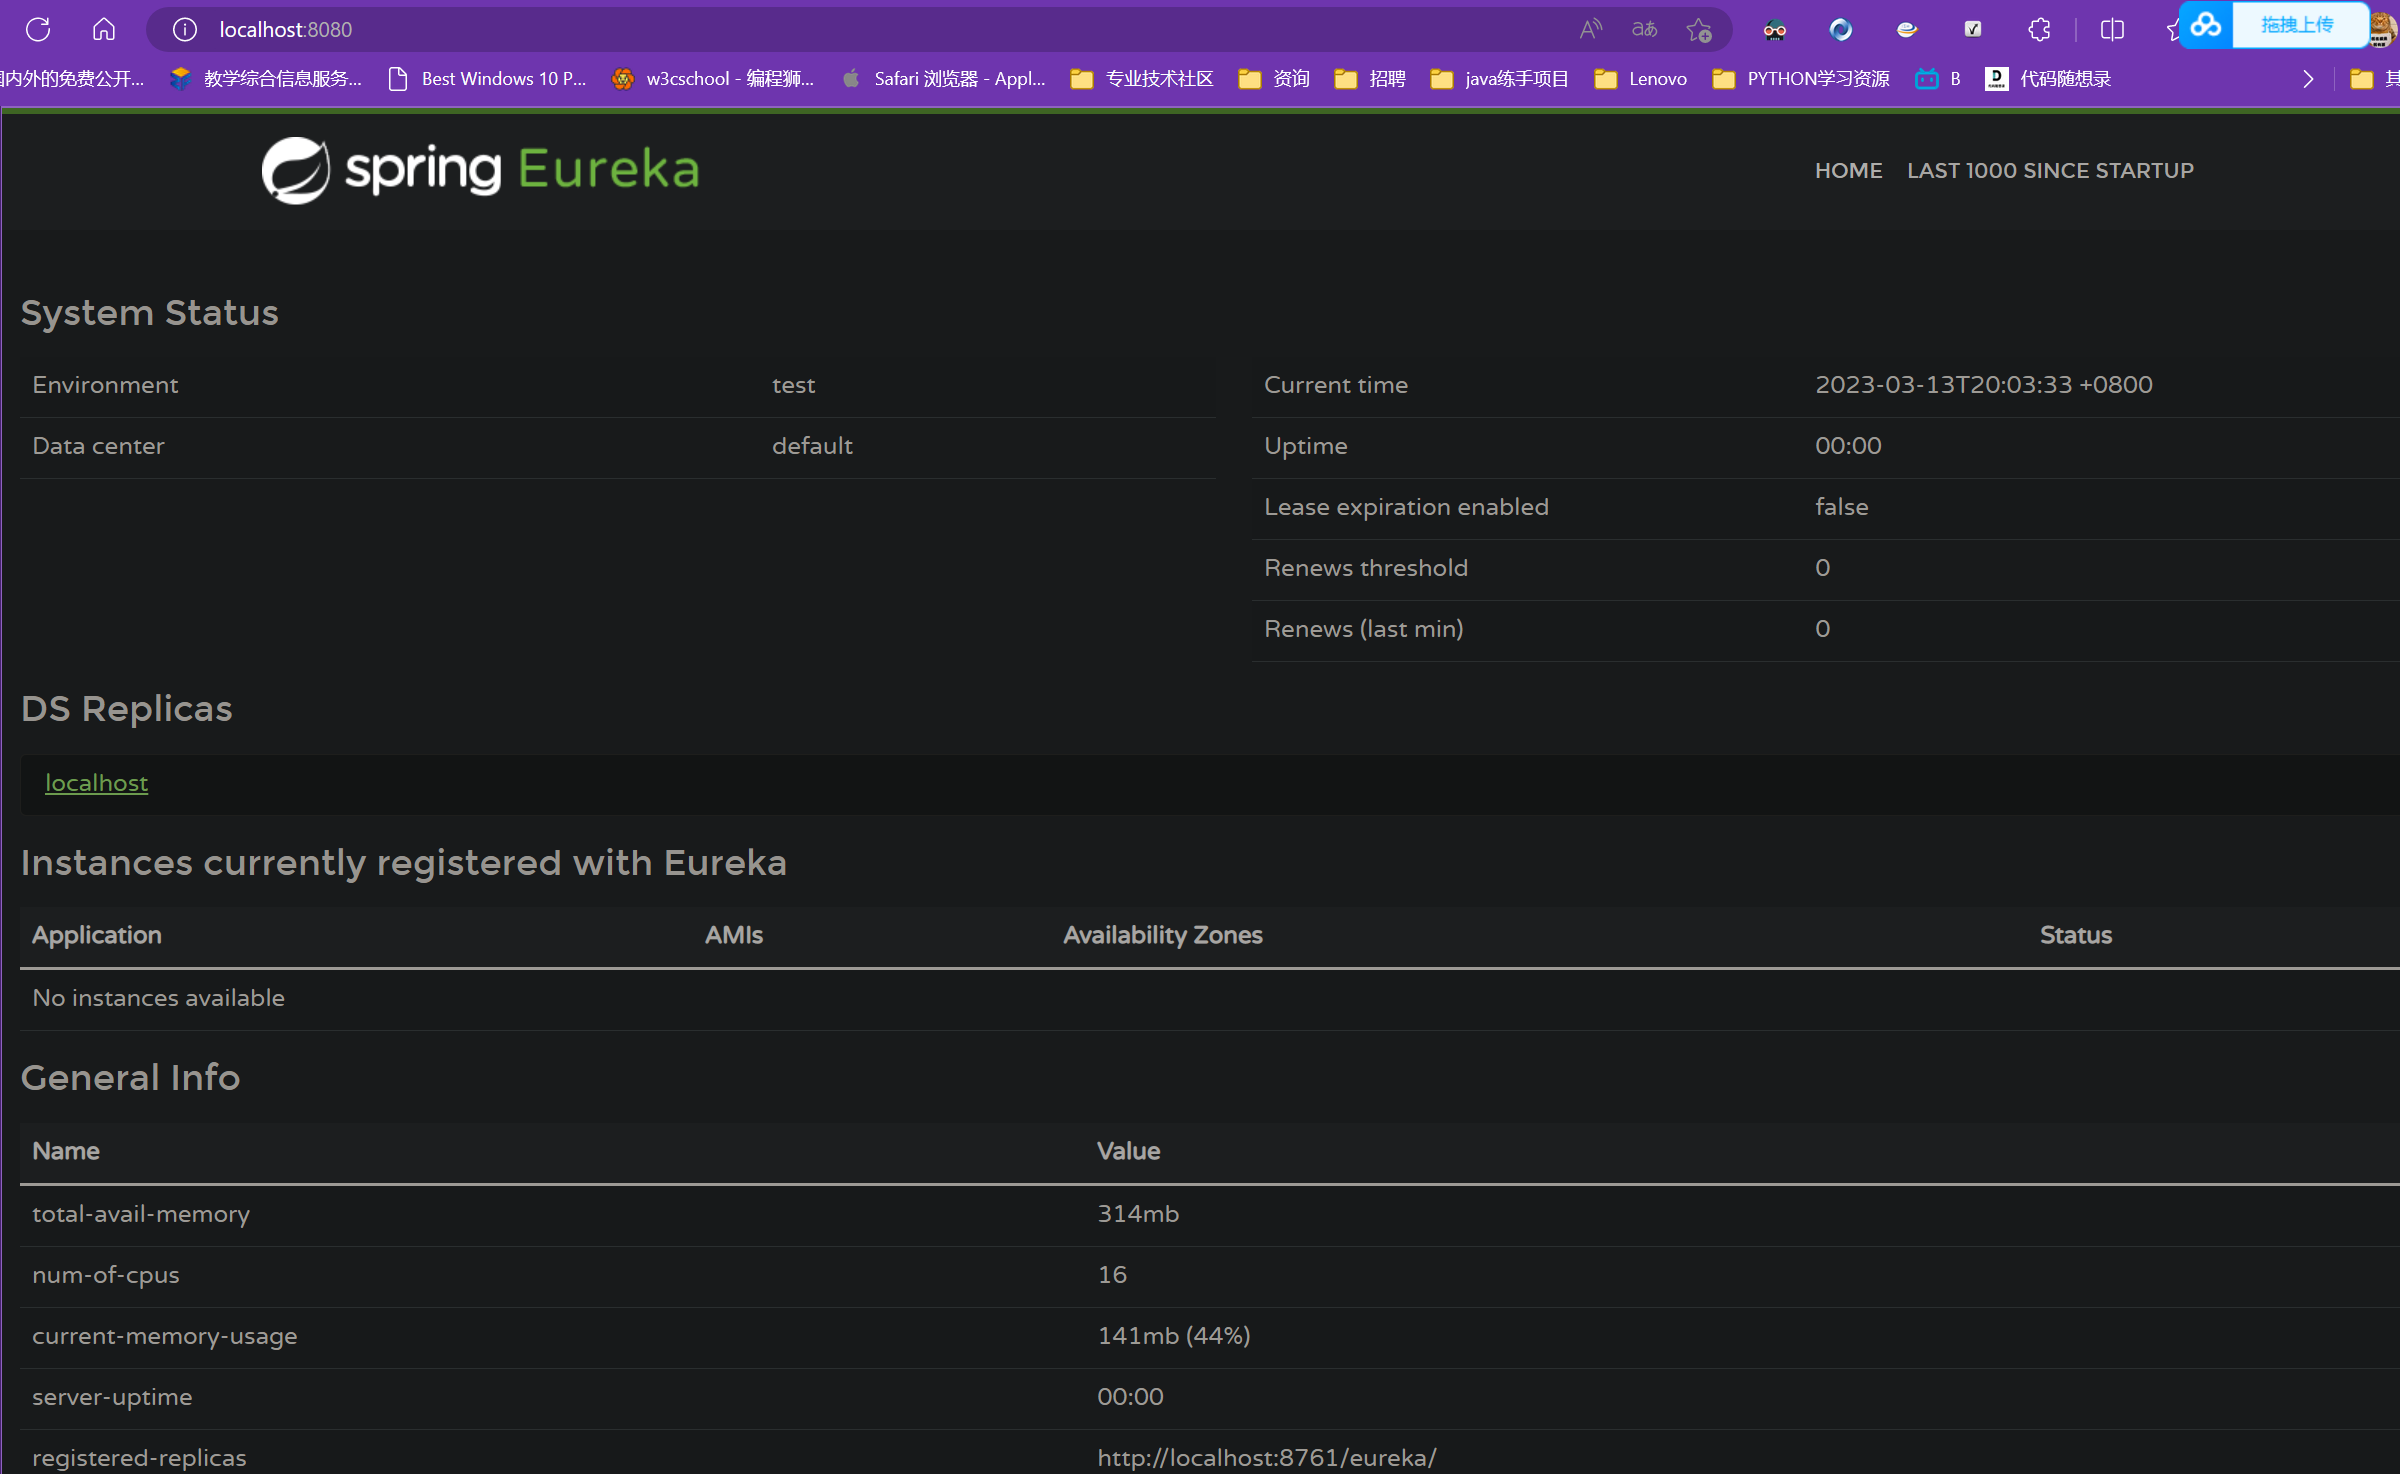Open the Best Windows 10 P... bookmark
The width and height of the screenshot is (2400, 1474).
[x=488, y=79]
